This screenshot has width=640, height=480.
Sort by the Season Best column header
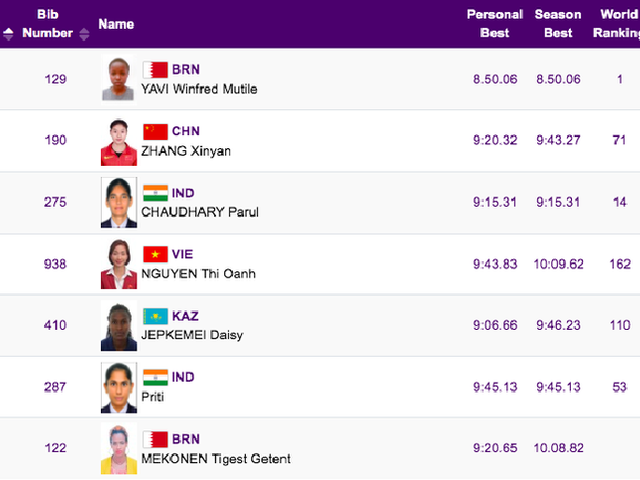pyautogui.click(x=558, y=24)
